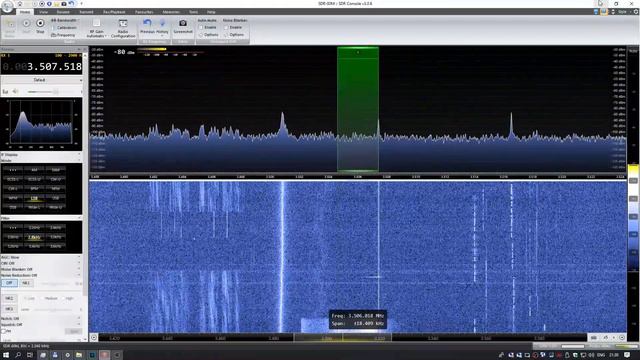
Task: Open Radio Configuration
Action: [x=123, y=29]
